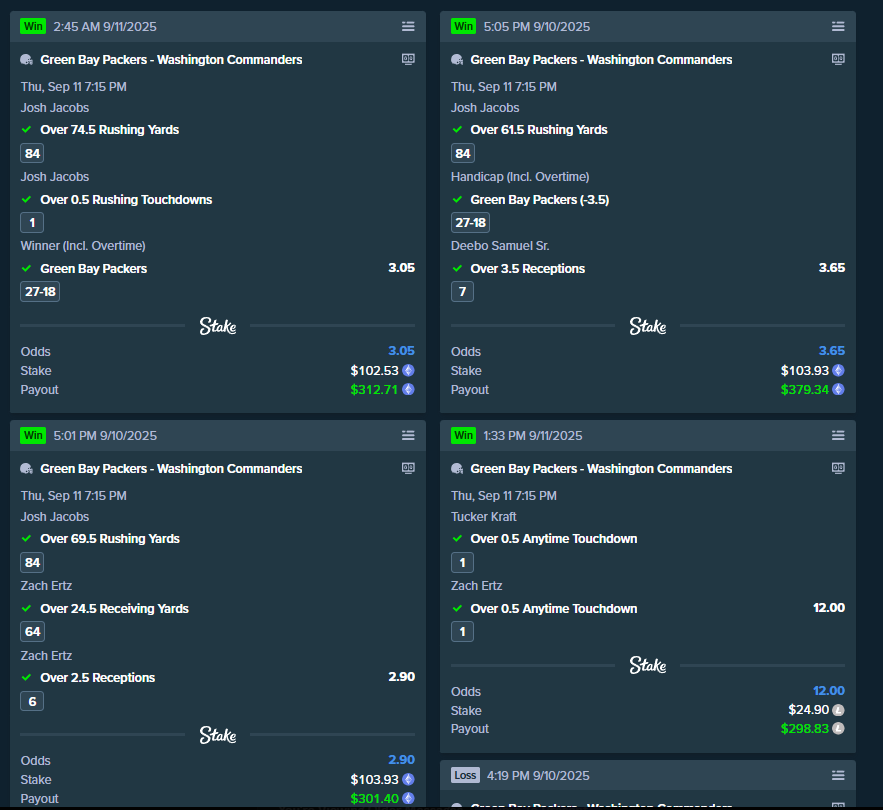Click Stake logo in 1:33 PM bet card
The height and width of the screenshot is (810, 883).
(x=648, y=665)
